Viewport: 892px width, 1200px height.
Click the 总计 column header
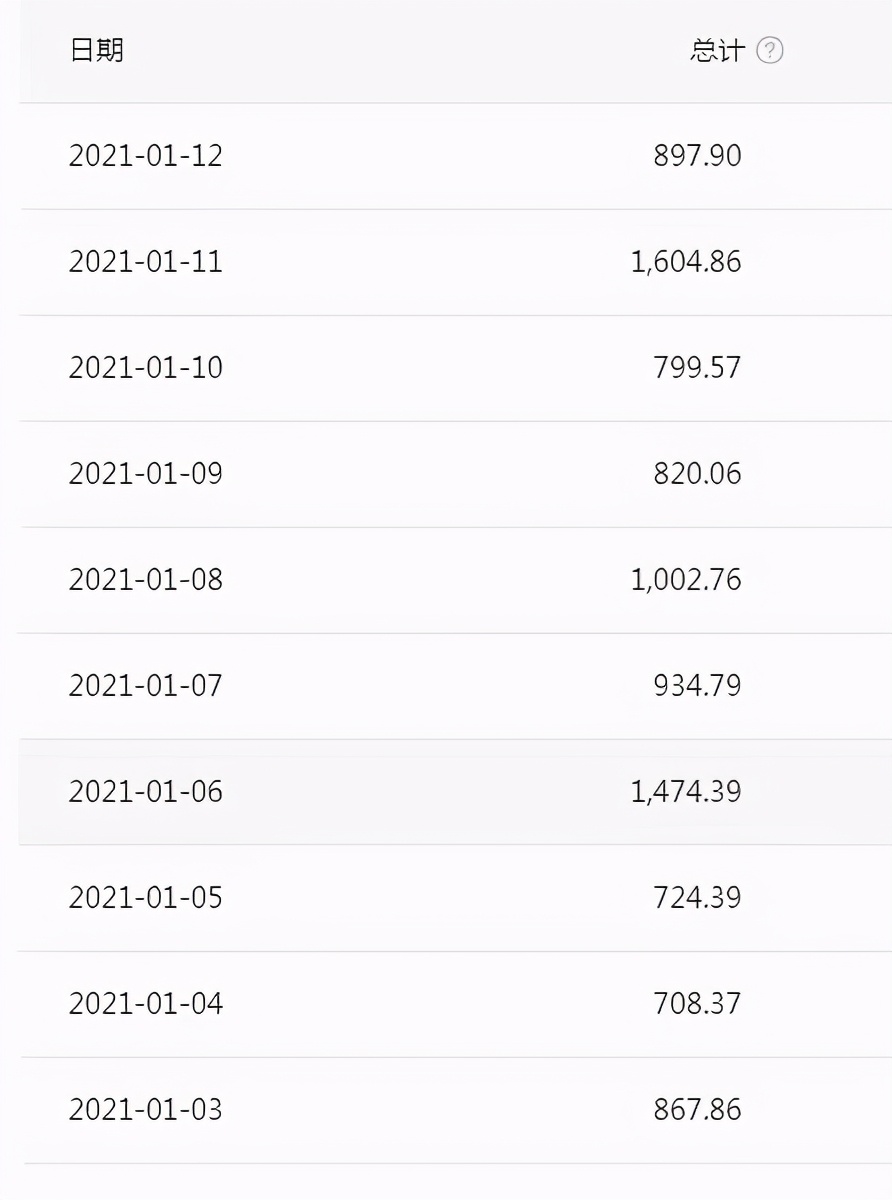717,50
